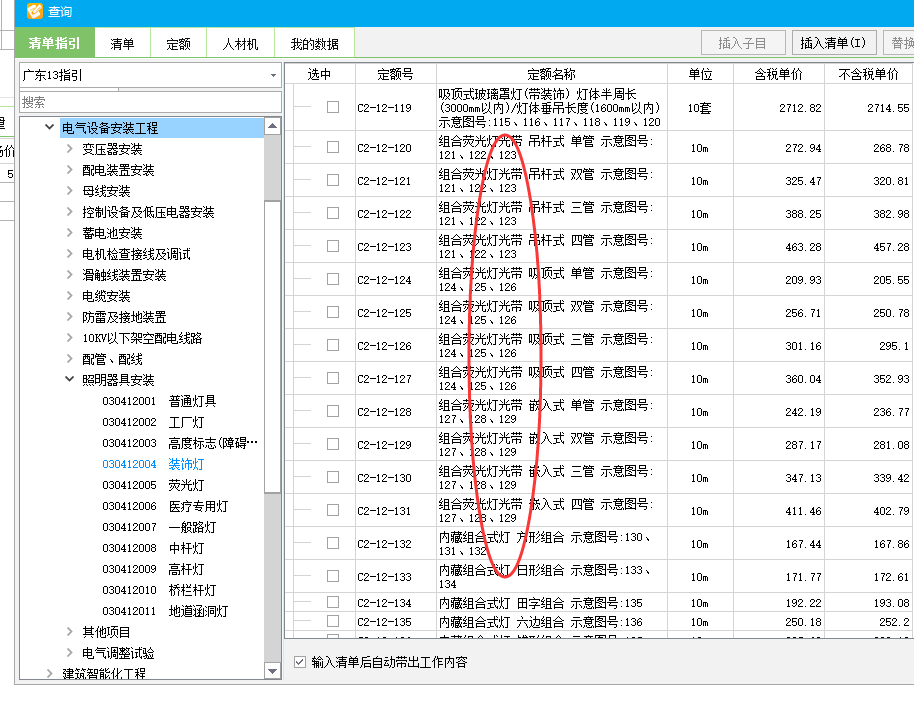Select 030412002 工厂灯 item

coord(153,422)
